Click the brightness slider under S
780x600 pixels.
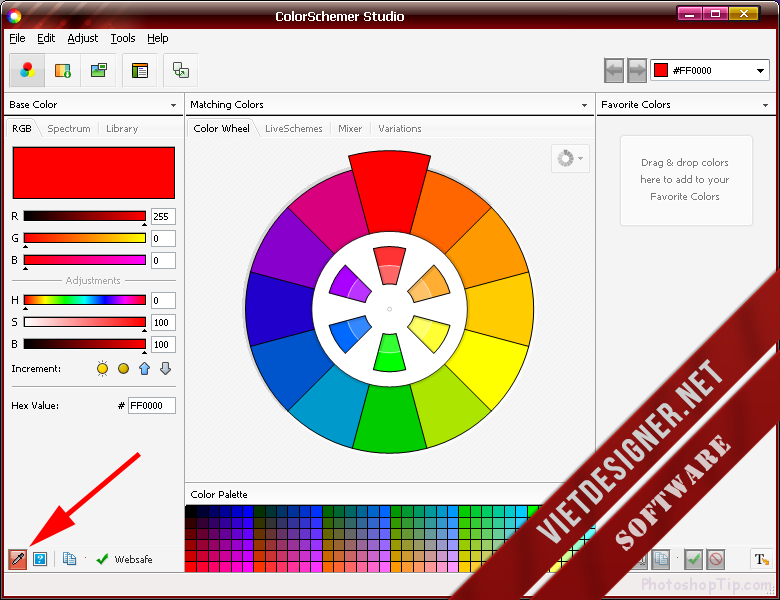tap(85, 344)
